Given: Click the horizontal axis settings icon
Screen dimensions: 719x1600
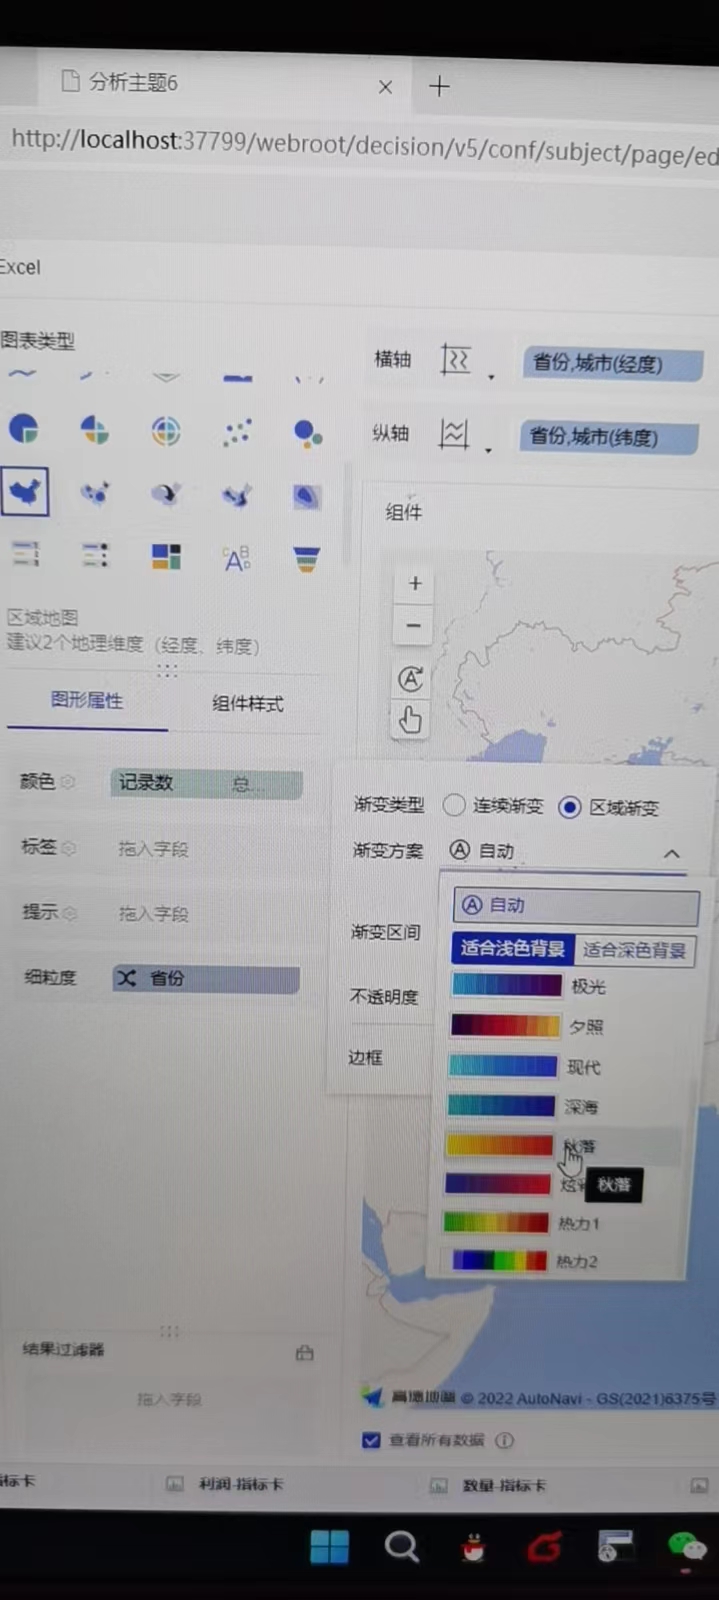Looking at the screenshot, I should point(456,360).
